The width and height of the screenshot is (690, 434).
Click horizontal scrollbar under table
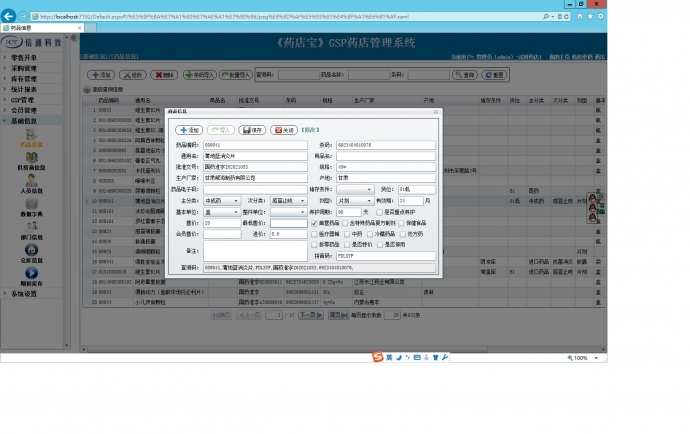tap(287, 349)
